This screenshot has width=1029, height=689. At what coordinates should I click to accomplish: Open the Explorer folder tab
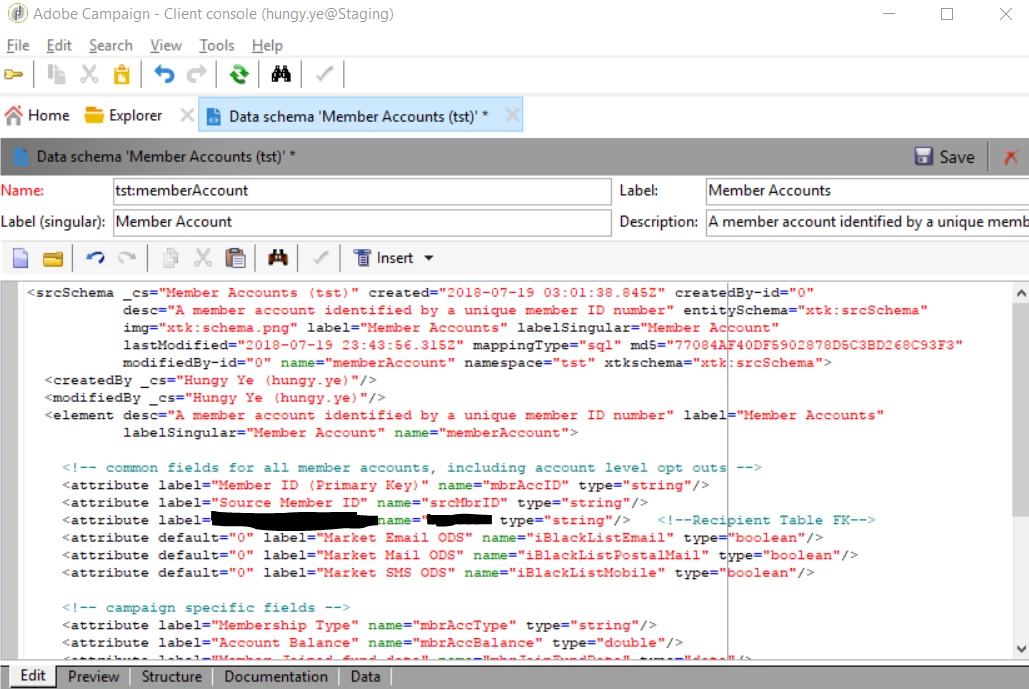[123, 115]
